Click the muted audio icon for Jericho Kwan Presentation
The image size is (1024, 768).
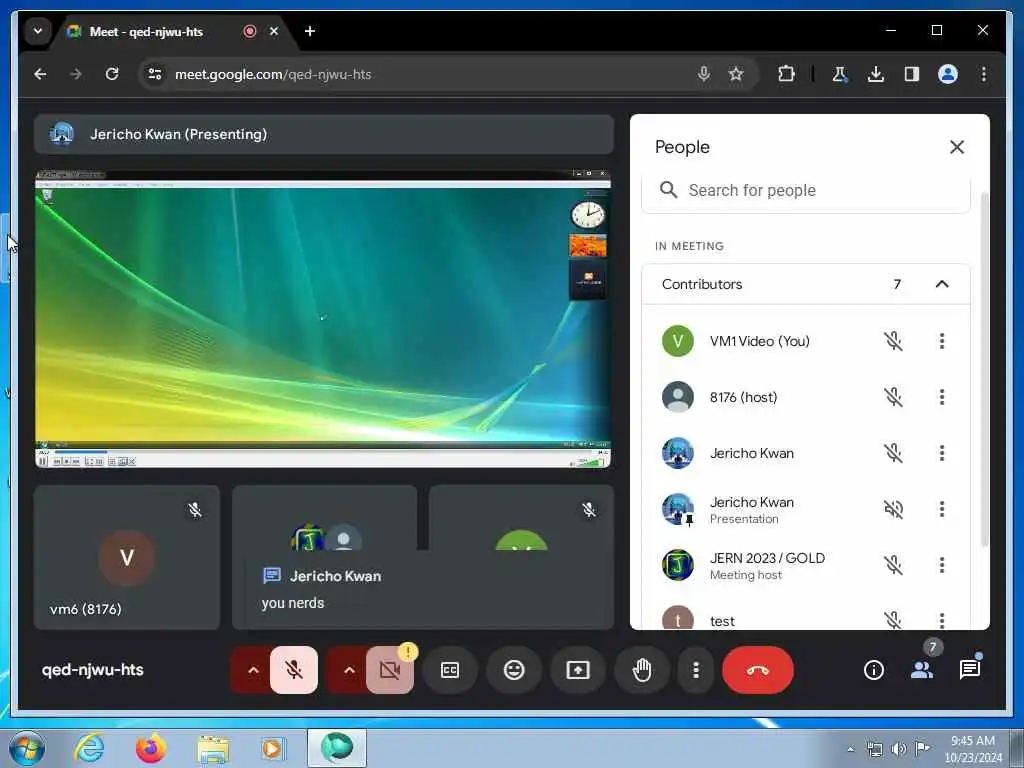(x=893, y=509)
